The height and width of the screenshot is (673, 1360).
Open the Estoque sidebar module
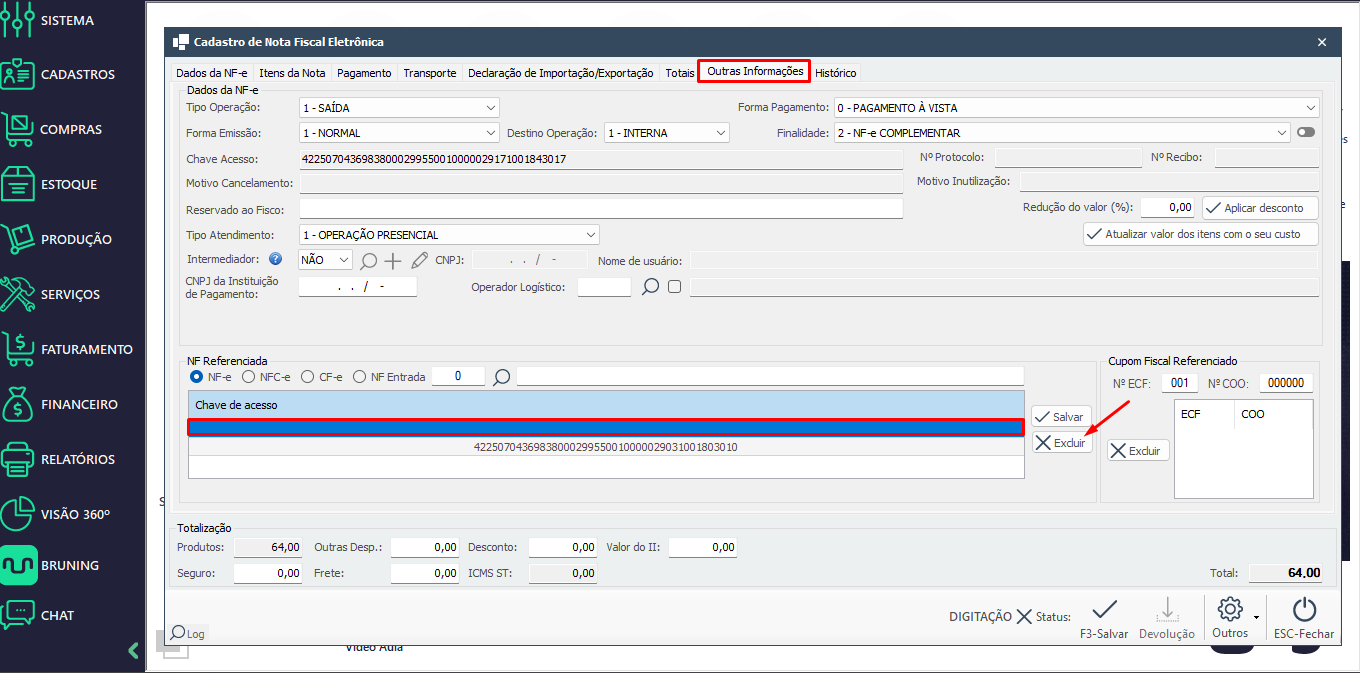click(68, 184)
